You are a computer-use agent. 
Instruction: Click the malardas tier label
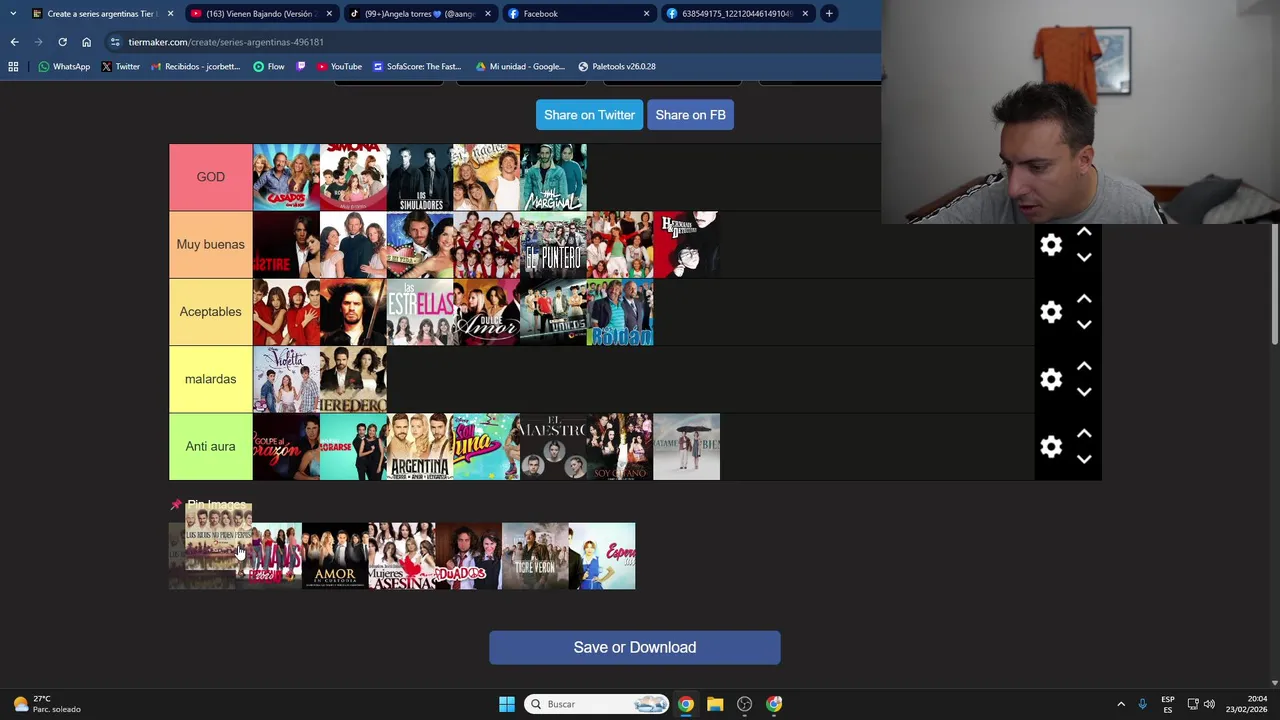210,379
